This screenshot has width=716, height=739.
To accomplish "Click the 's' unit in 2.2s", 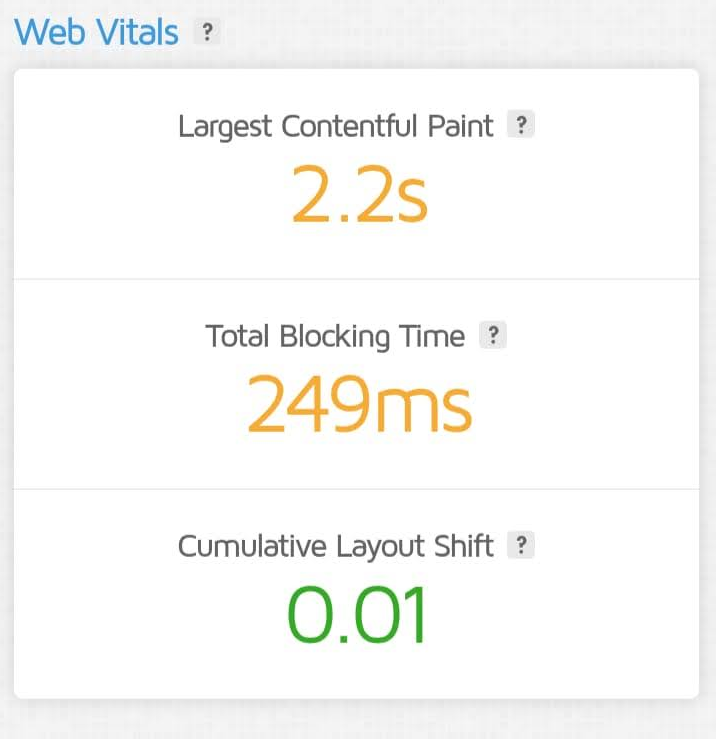I will (410, 198).
